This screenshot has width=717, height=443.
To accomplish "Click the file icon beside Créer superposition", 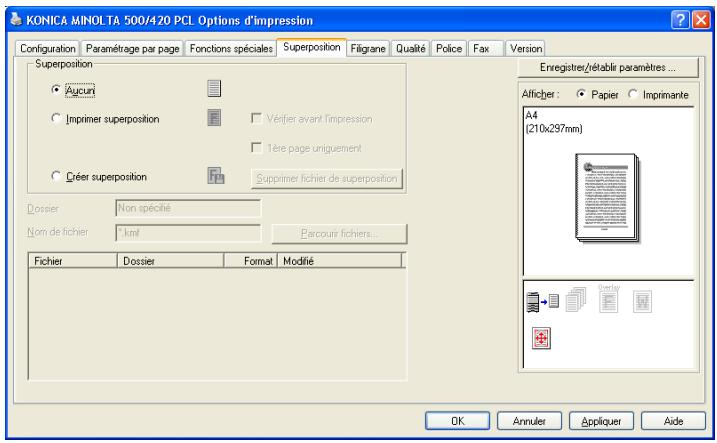I will [x=216, y=176].
